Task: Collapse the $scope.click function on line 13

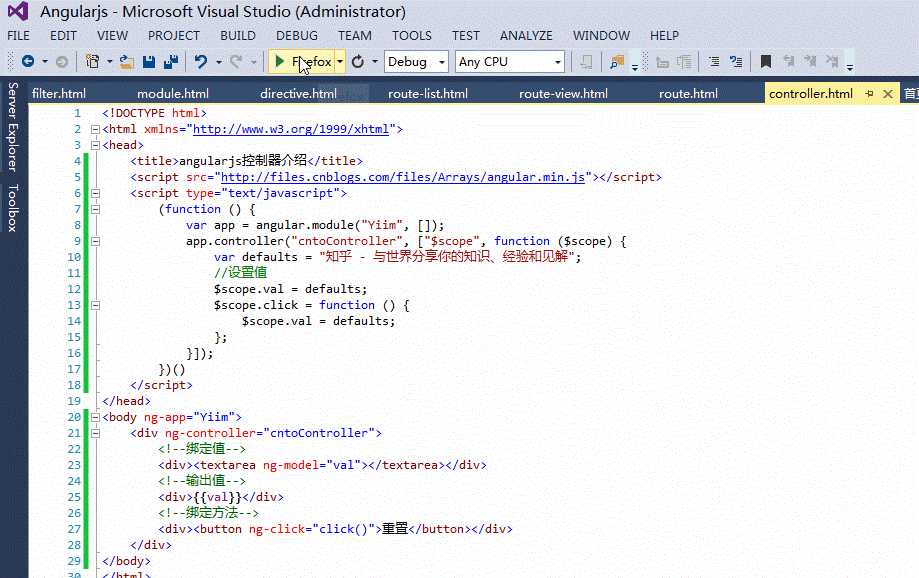Action: [x=95, y=305]
